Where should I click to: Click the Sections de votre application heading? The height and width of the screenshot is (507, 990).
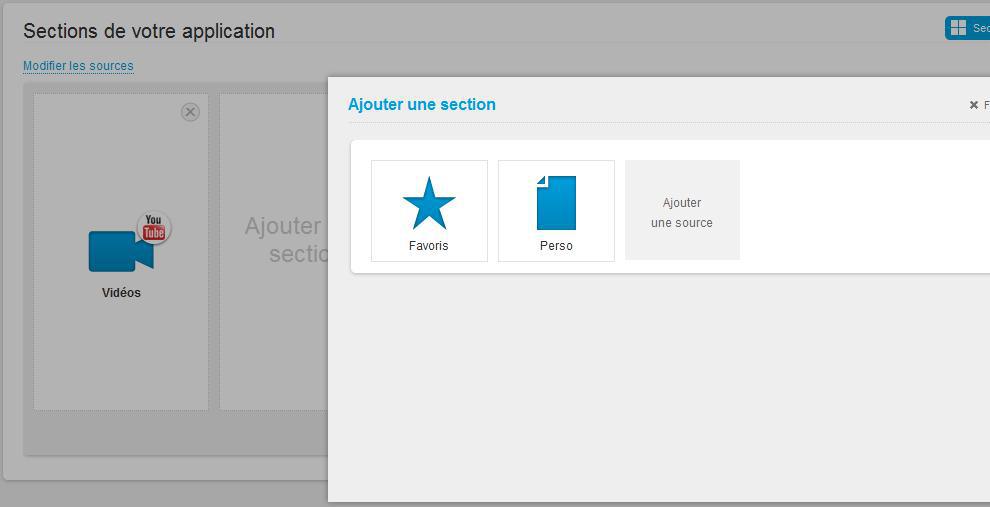tap(149, 31)
